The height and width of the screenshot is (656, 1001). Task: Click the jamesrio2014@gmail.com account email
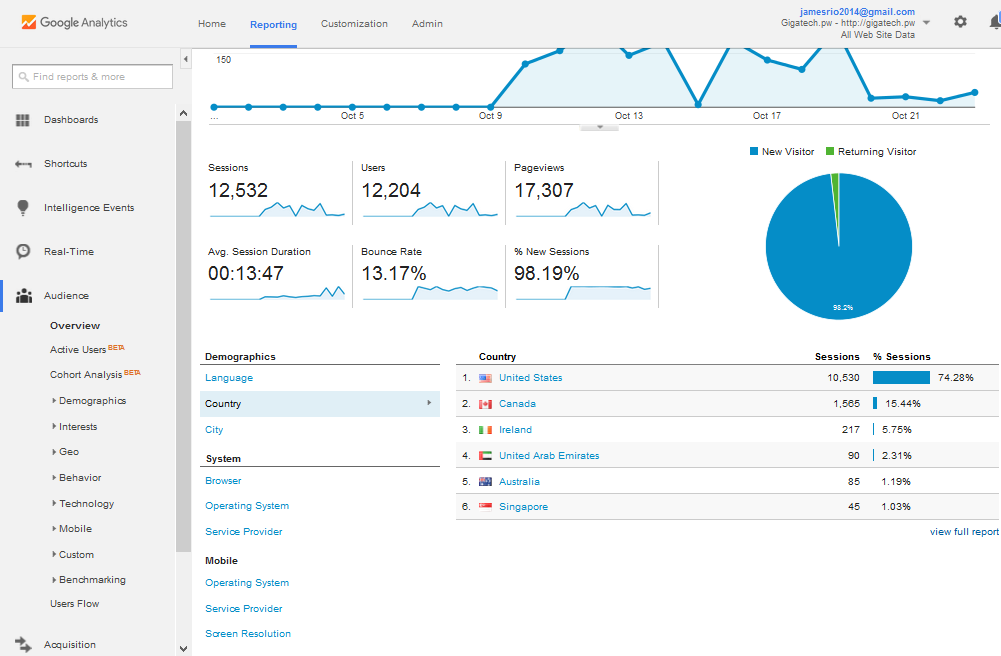click(857, 11)
